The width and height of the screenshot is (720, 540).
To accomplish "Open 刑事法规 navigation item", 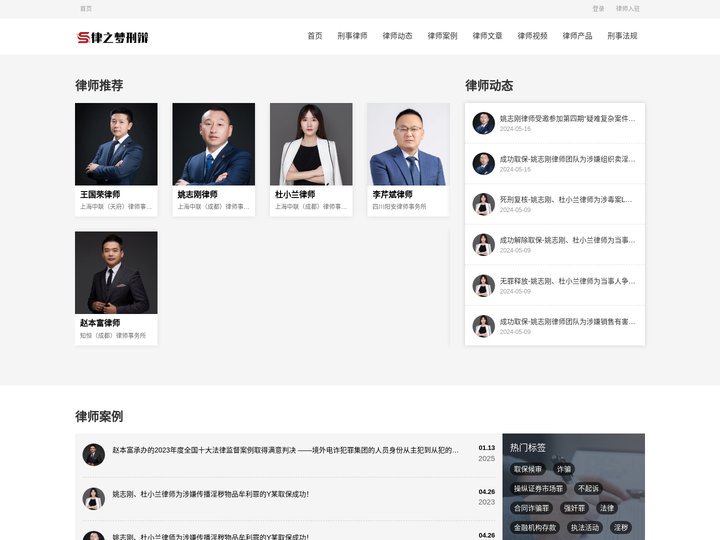I will [622, 36].
